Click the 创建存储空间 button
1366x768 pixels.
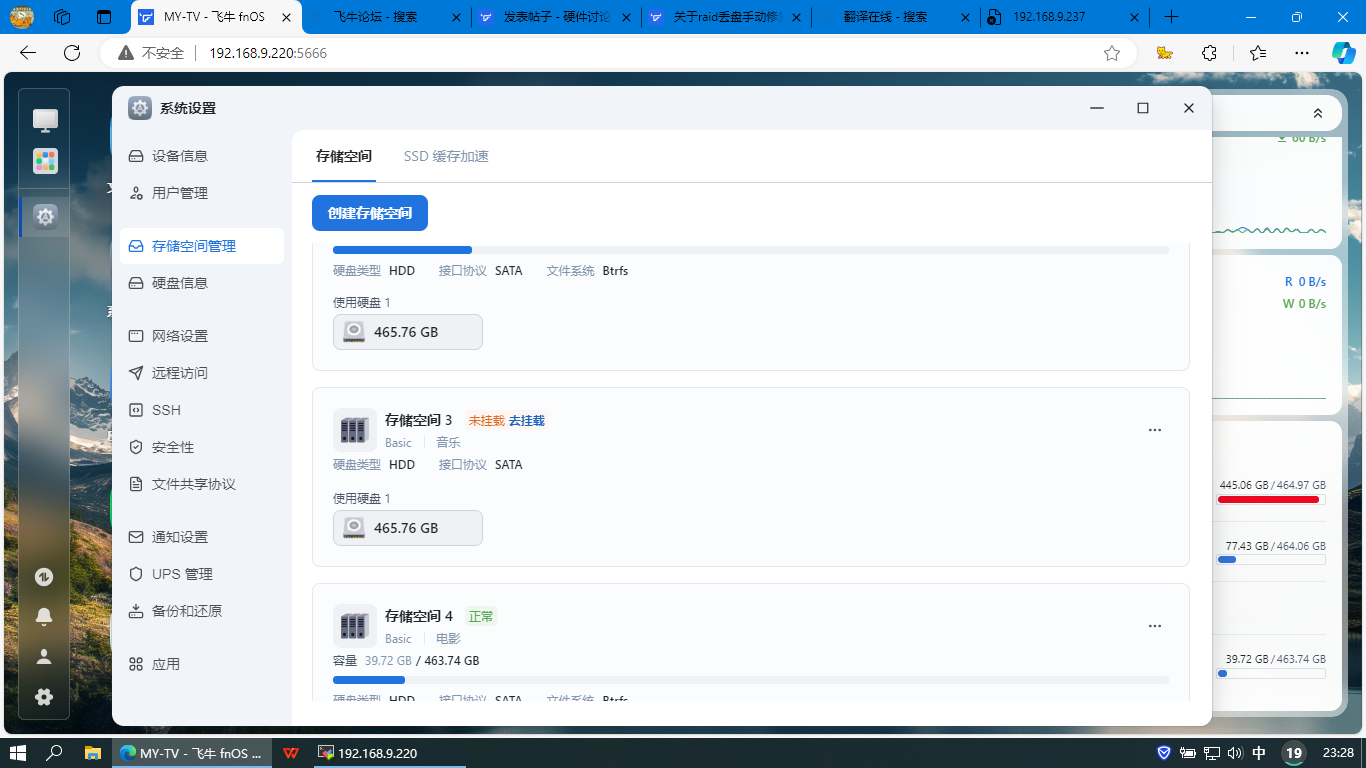[x=370, y=213]
